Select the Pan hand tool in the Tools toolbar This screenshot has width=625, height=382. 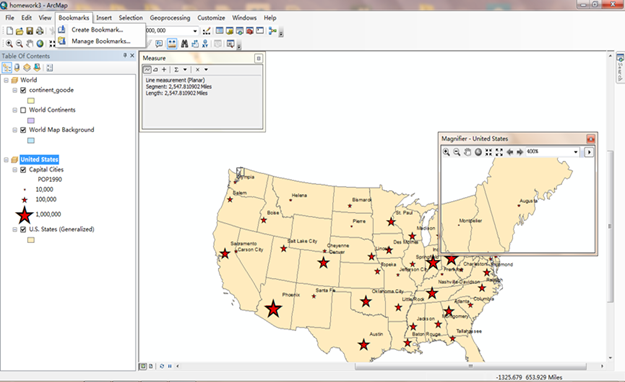(x=29, y=44)
